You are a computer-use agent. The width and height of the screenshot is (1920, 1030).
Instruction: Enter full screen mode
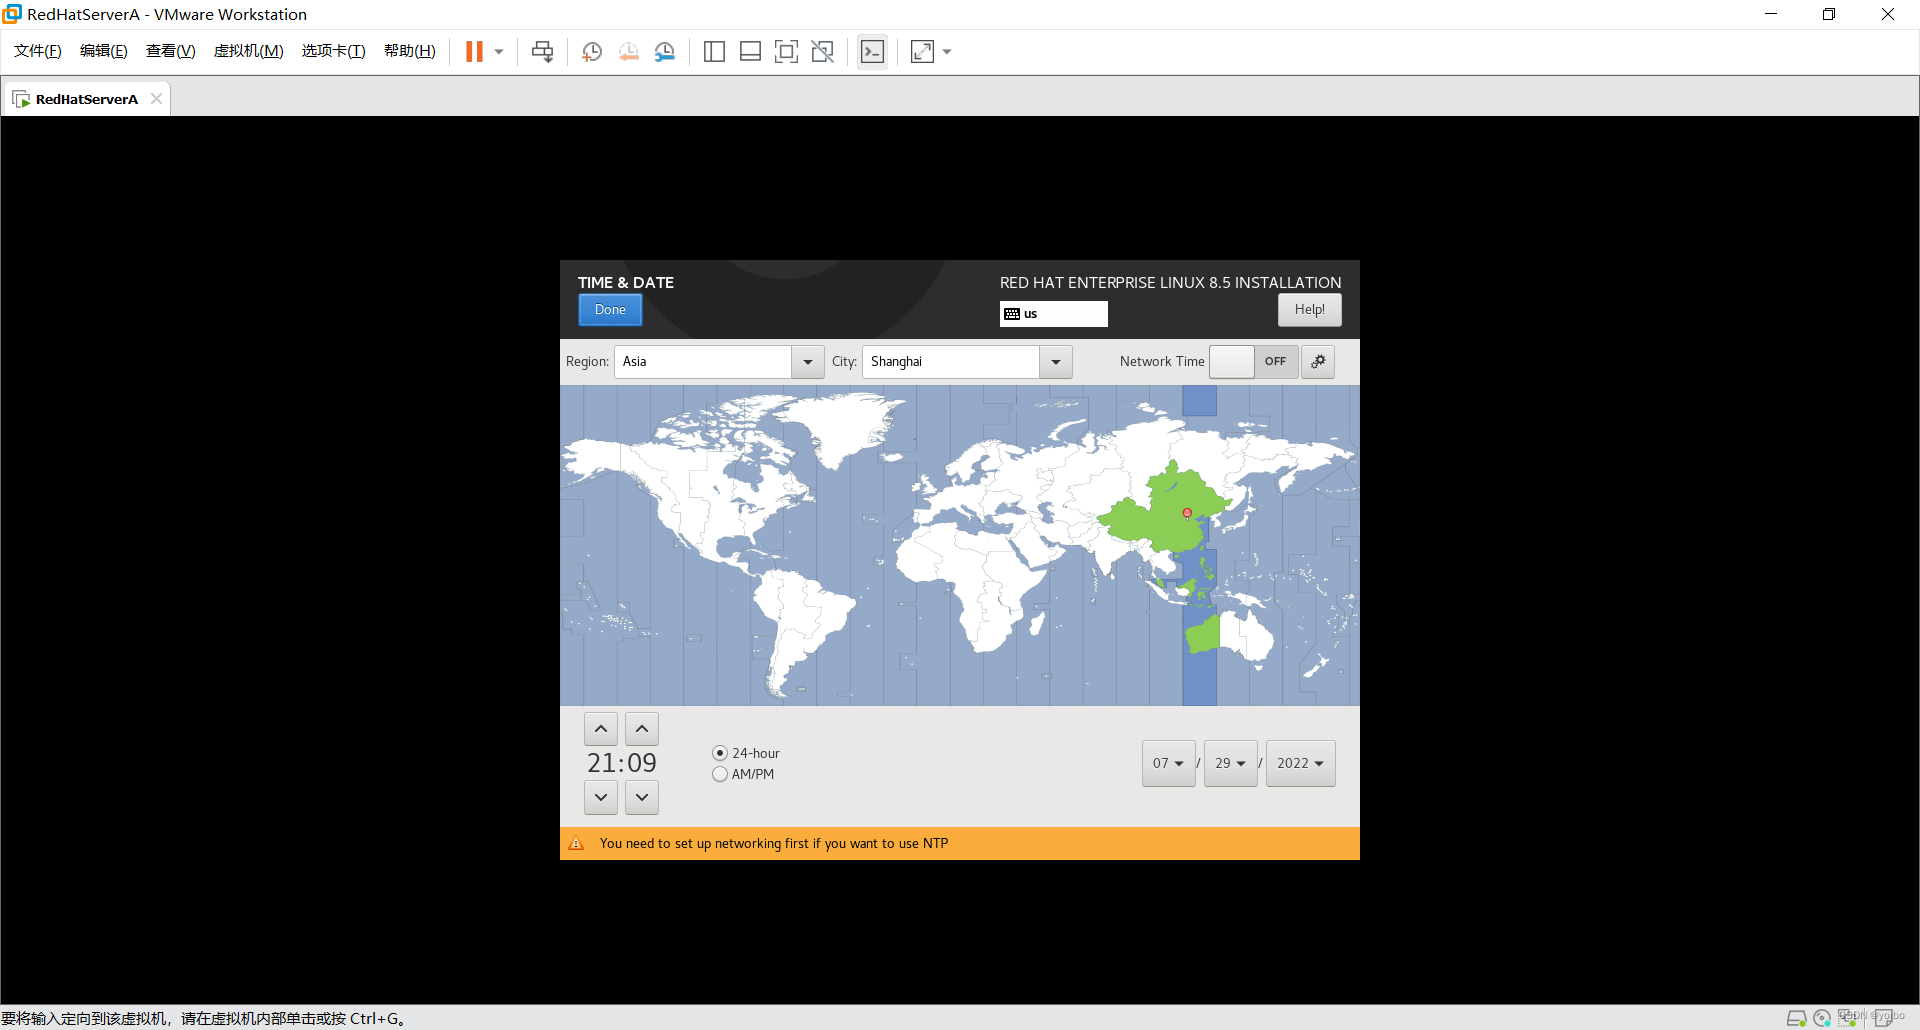(786, 52)
